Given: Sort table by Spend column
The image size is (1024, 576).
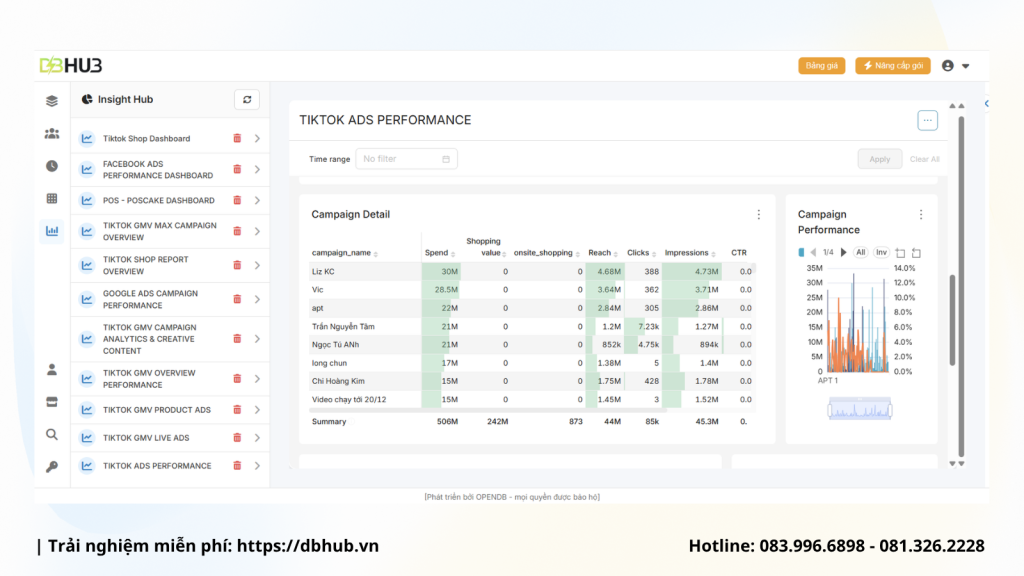Looking at the screenshot, I should pyautogui.click(x=440, y=253).
